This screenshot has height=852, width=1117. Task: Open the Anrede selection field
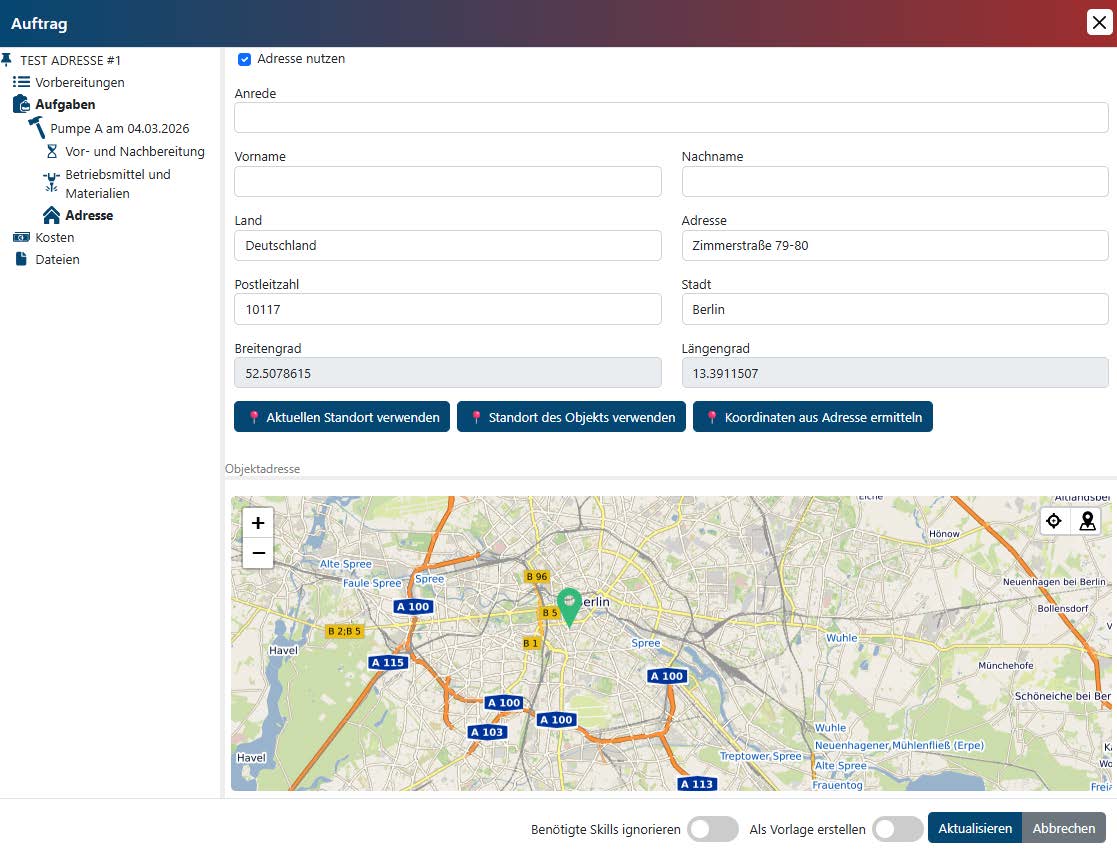point(670,118)
